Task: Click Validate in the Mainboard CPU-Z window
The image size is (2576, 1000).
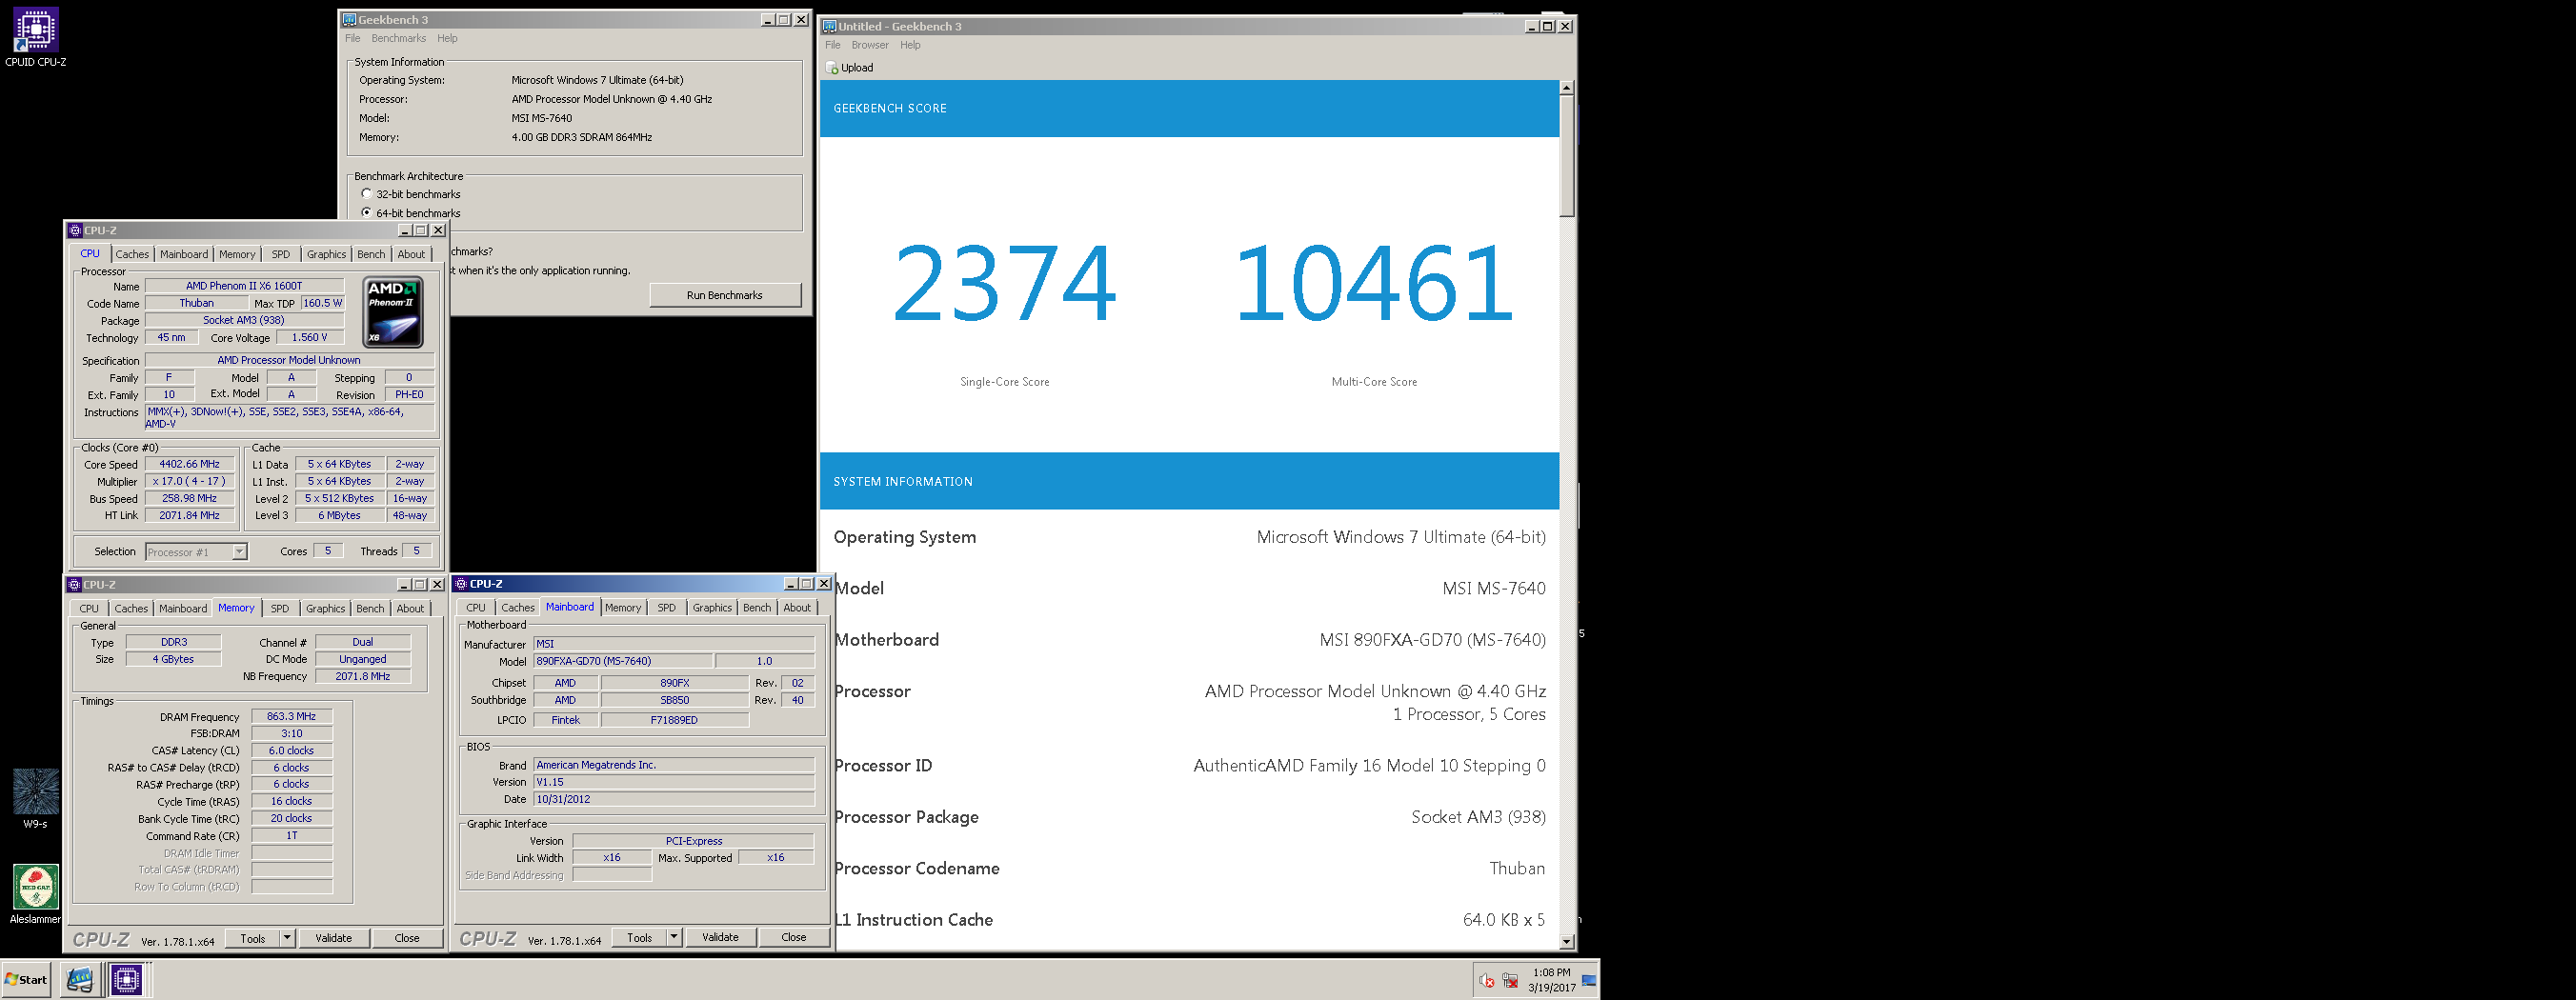Action: click(720, 937)
